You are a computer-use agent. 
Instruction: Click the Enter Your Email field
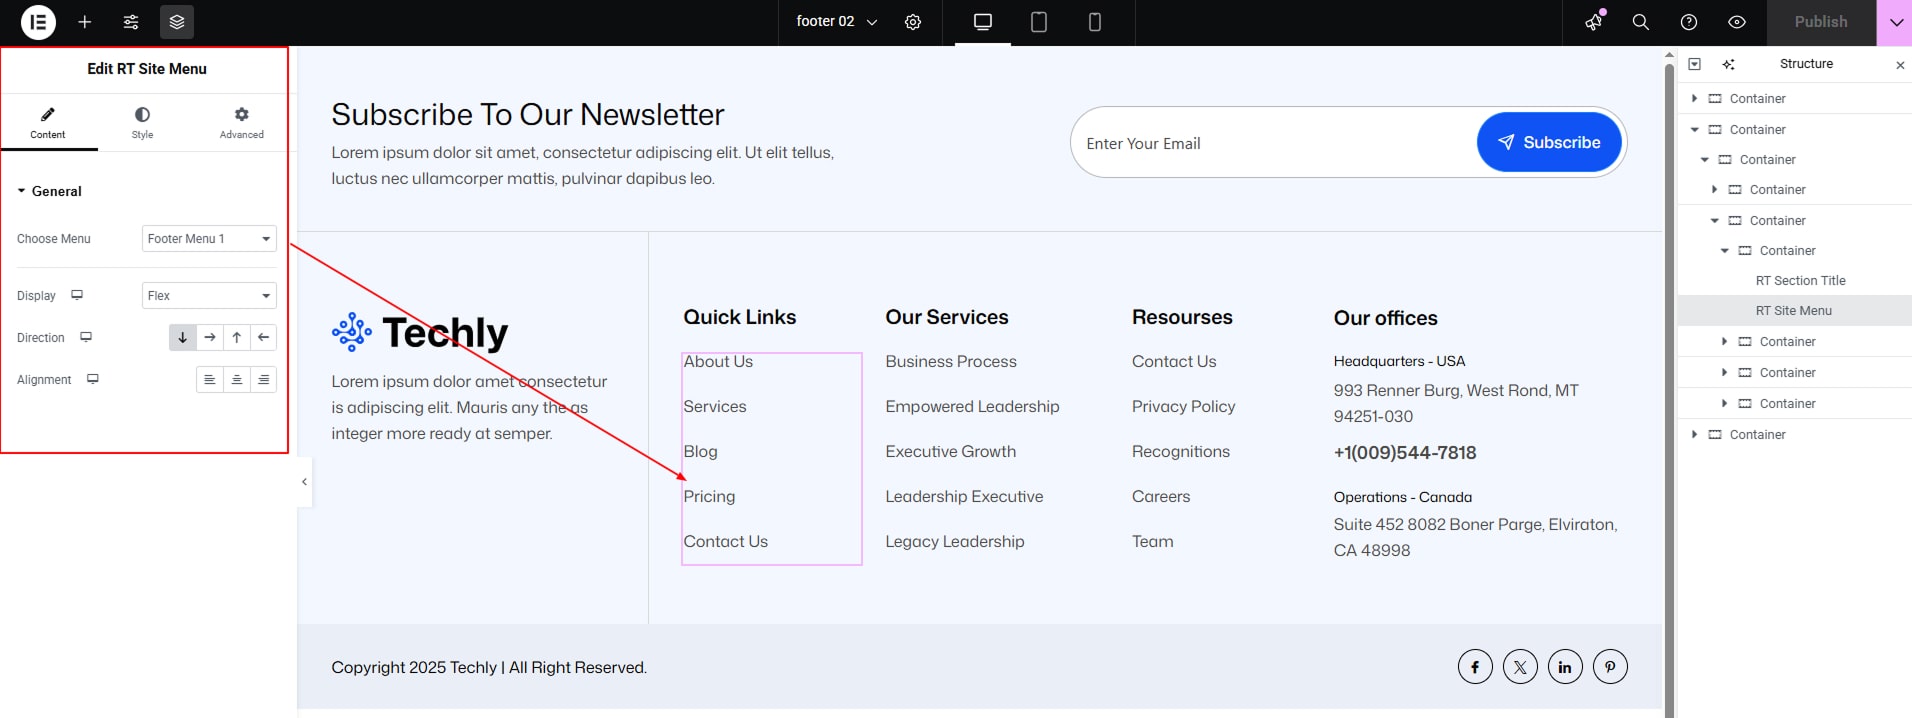click(x=1273, y=143)
